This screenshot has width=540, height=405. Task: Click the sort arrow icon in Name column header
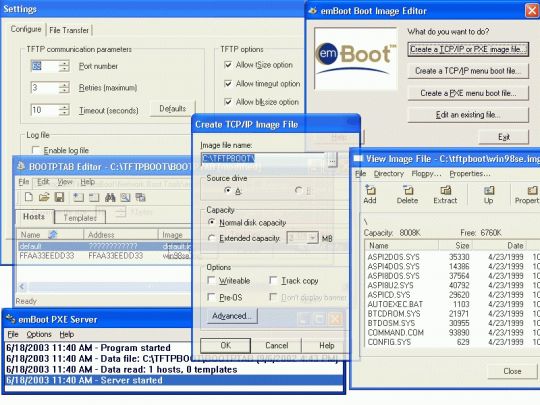pos(53,235)
